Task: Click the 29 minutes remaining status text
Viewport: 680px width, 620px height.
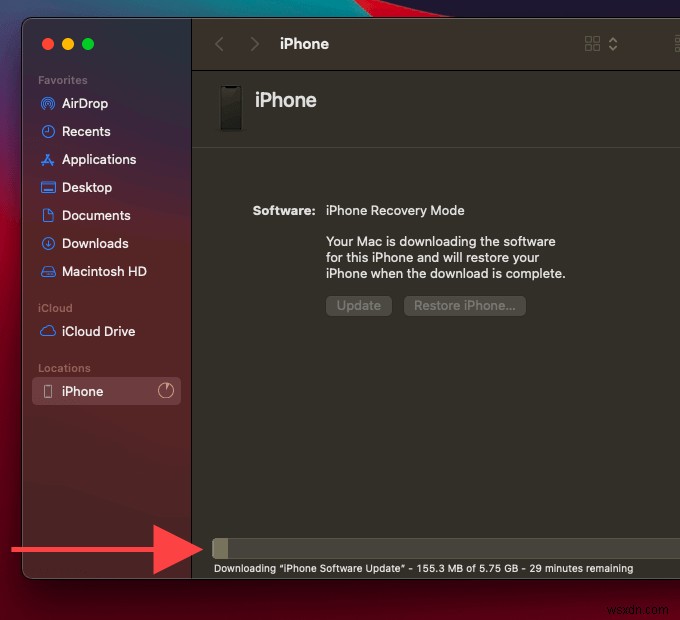Action: coord(581,568)
